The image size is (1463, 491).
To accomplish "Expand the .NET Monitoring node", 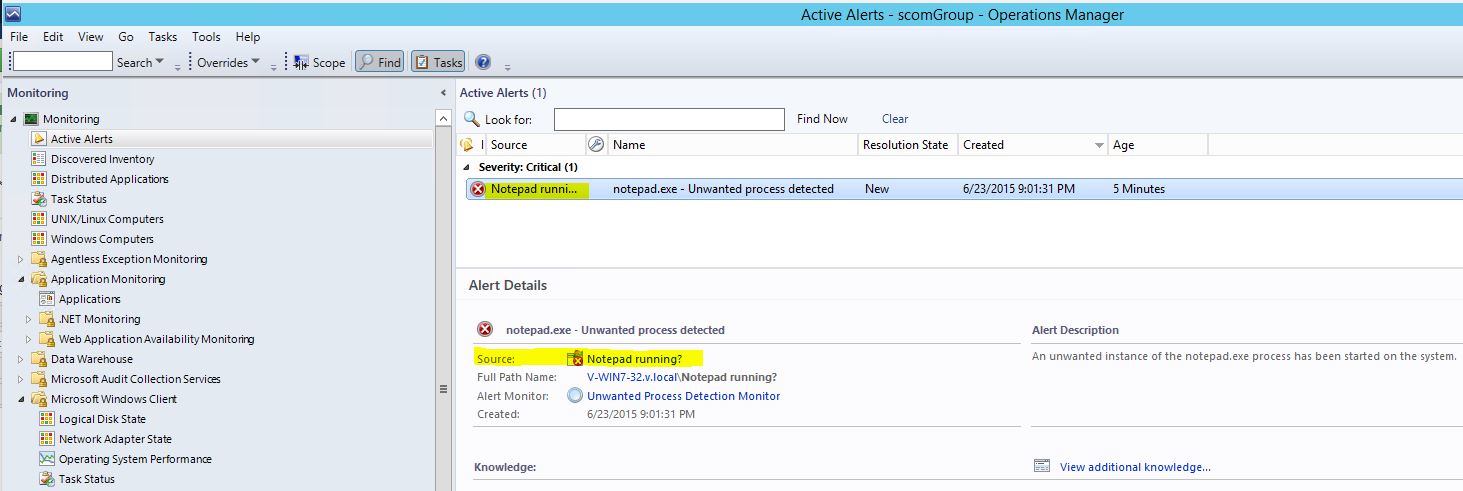I will click(x=29, y=319).
